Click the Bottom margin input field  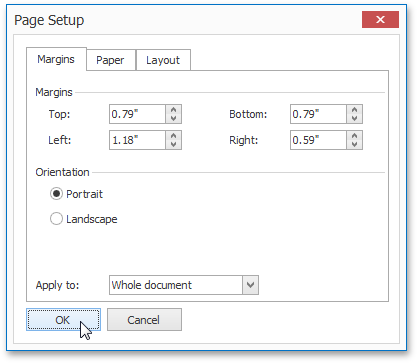coord(318,114)
